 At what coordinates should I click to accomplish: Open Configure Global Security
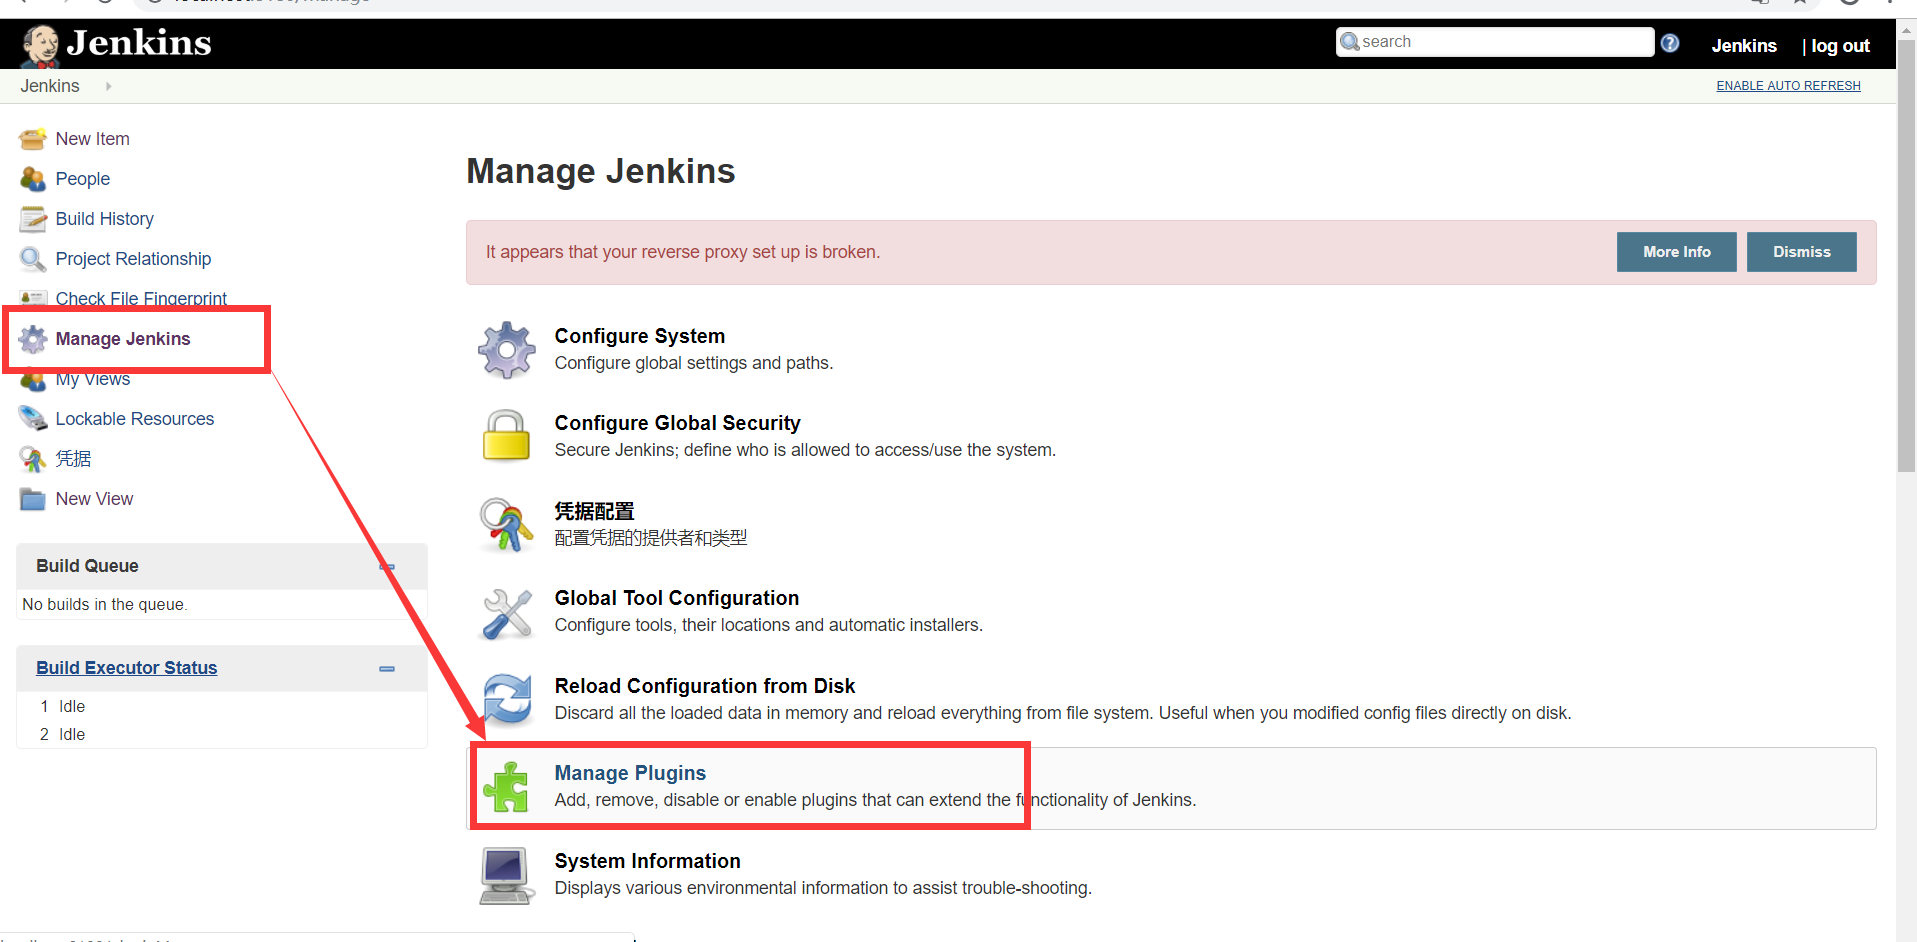click(677, 423)
